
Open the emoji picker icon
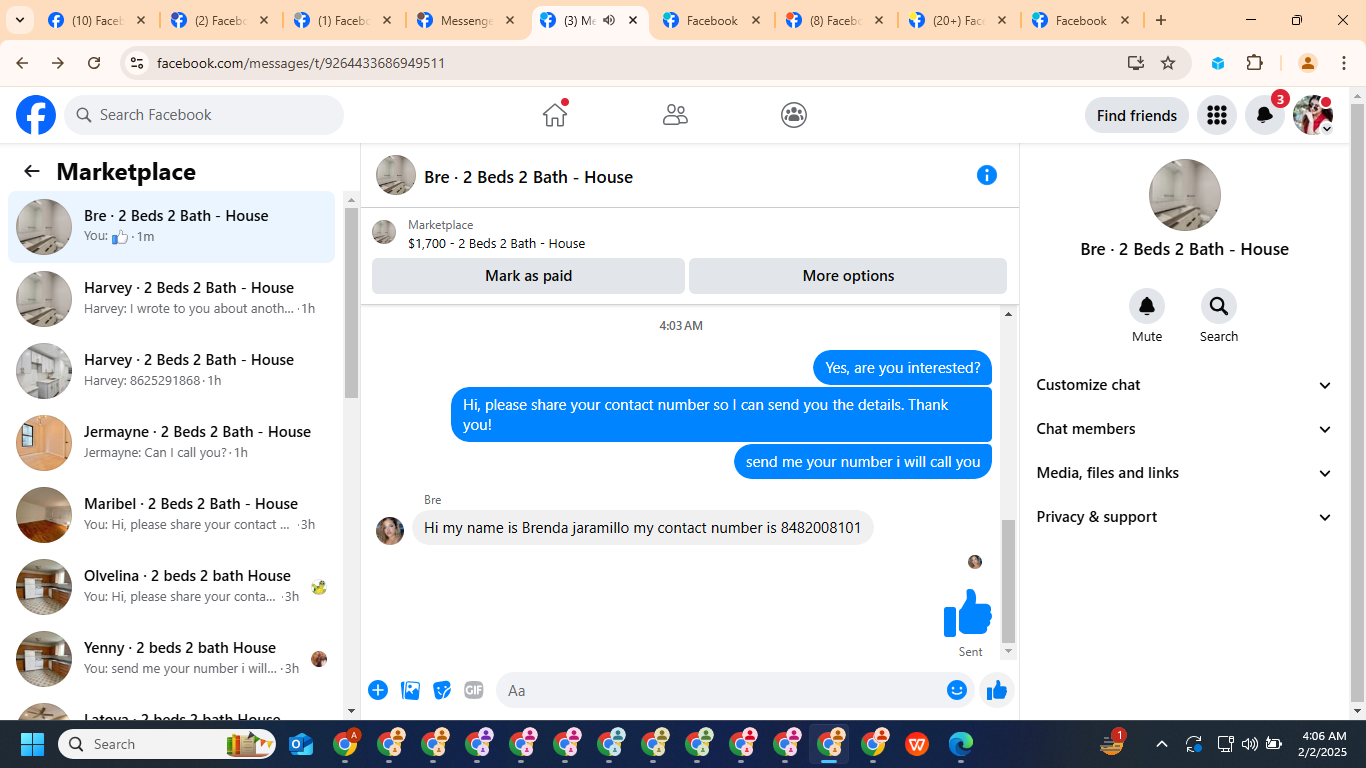pos(957,690)
